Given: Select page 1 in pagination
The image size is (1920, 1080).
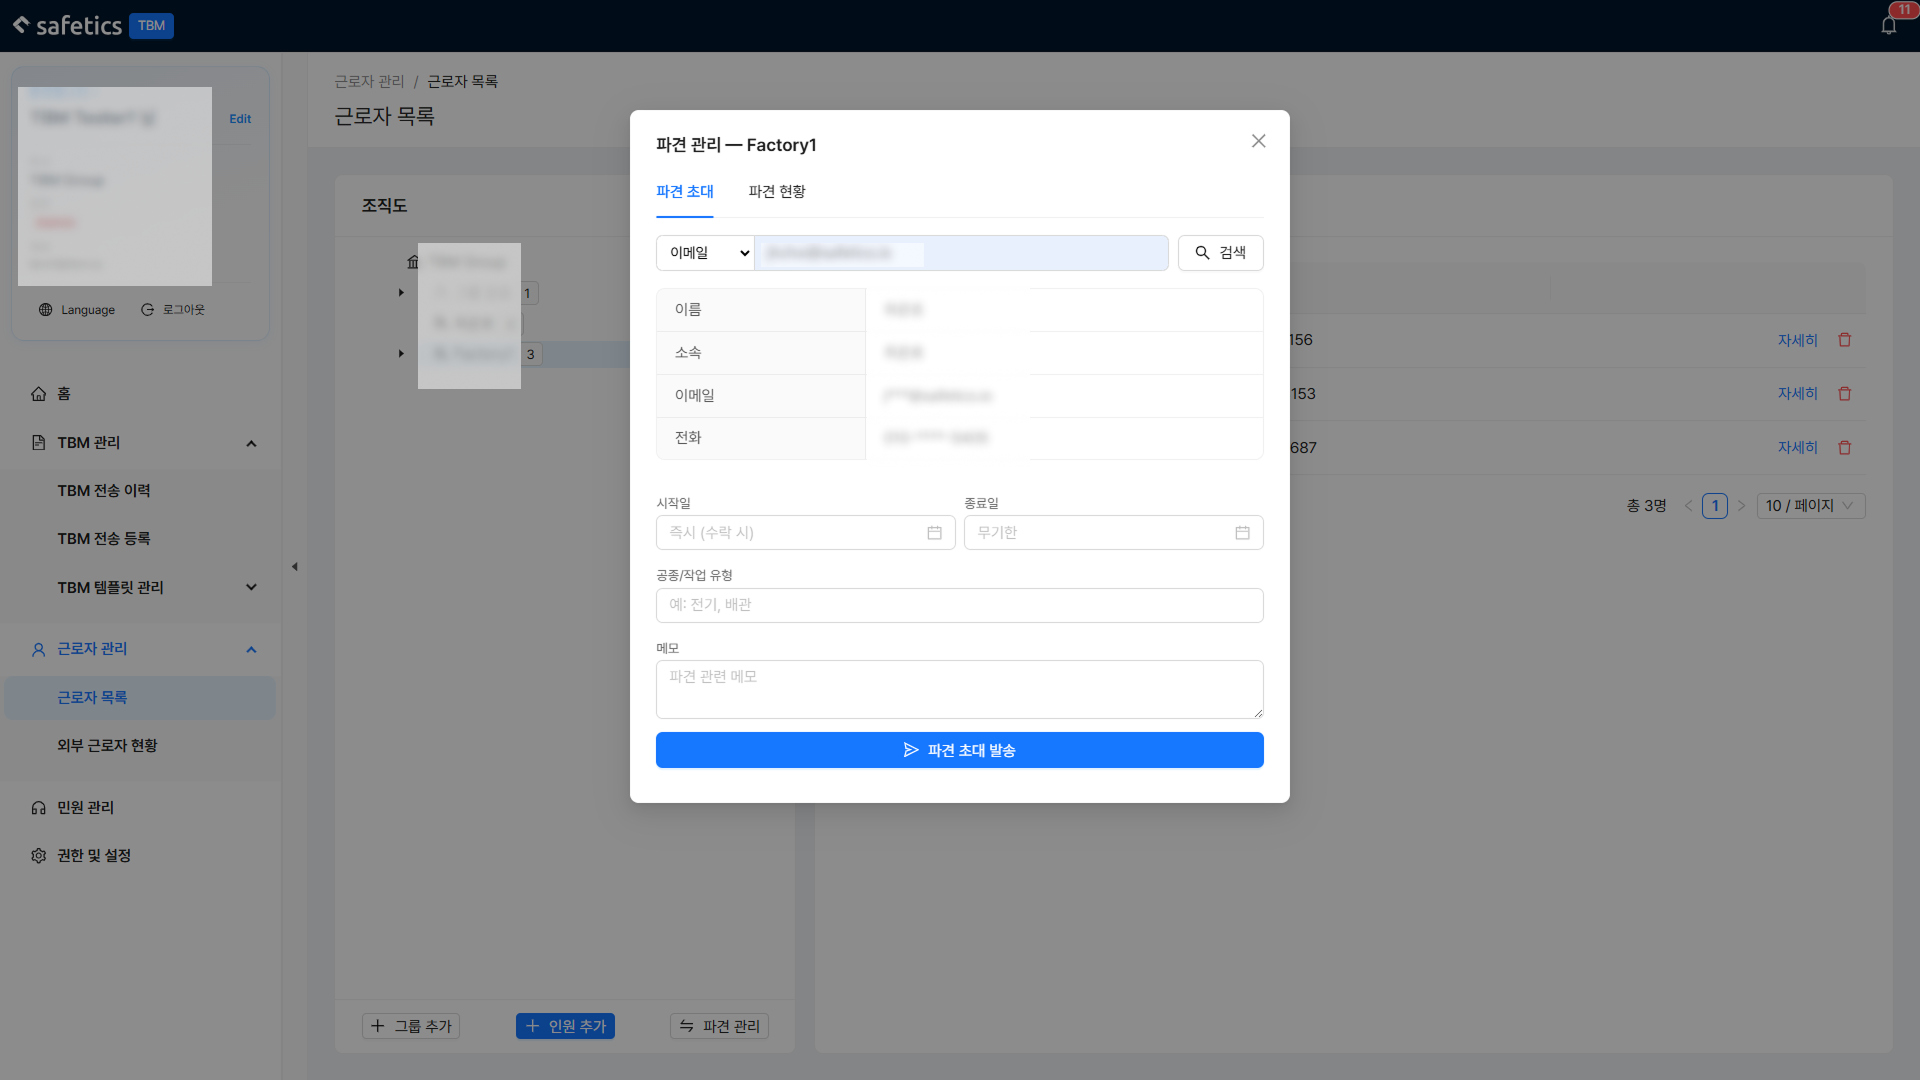Looking at the screenshot, I should click(x=1715, y=506).
